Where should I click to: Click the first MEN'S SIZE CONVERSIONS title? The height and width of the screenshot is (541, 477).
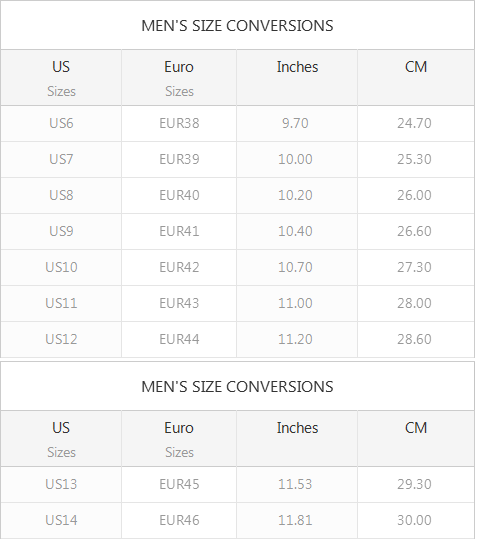237,26
